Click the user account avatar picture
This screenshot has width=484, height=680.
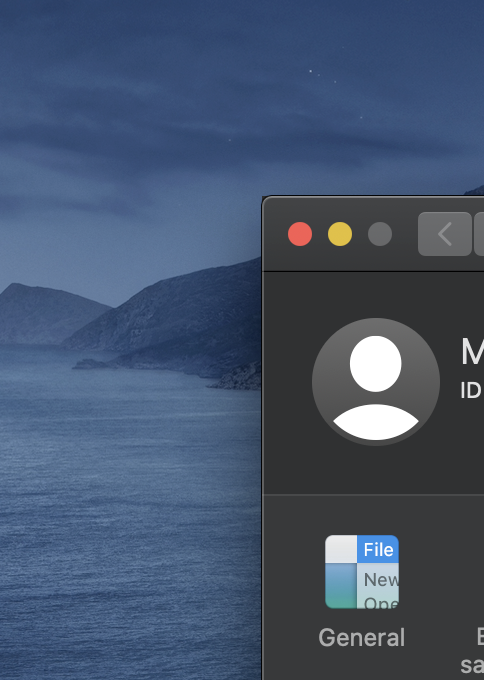376,382
